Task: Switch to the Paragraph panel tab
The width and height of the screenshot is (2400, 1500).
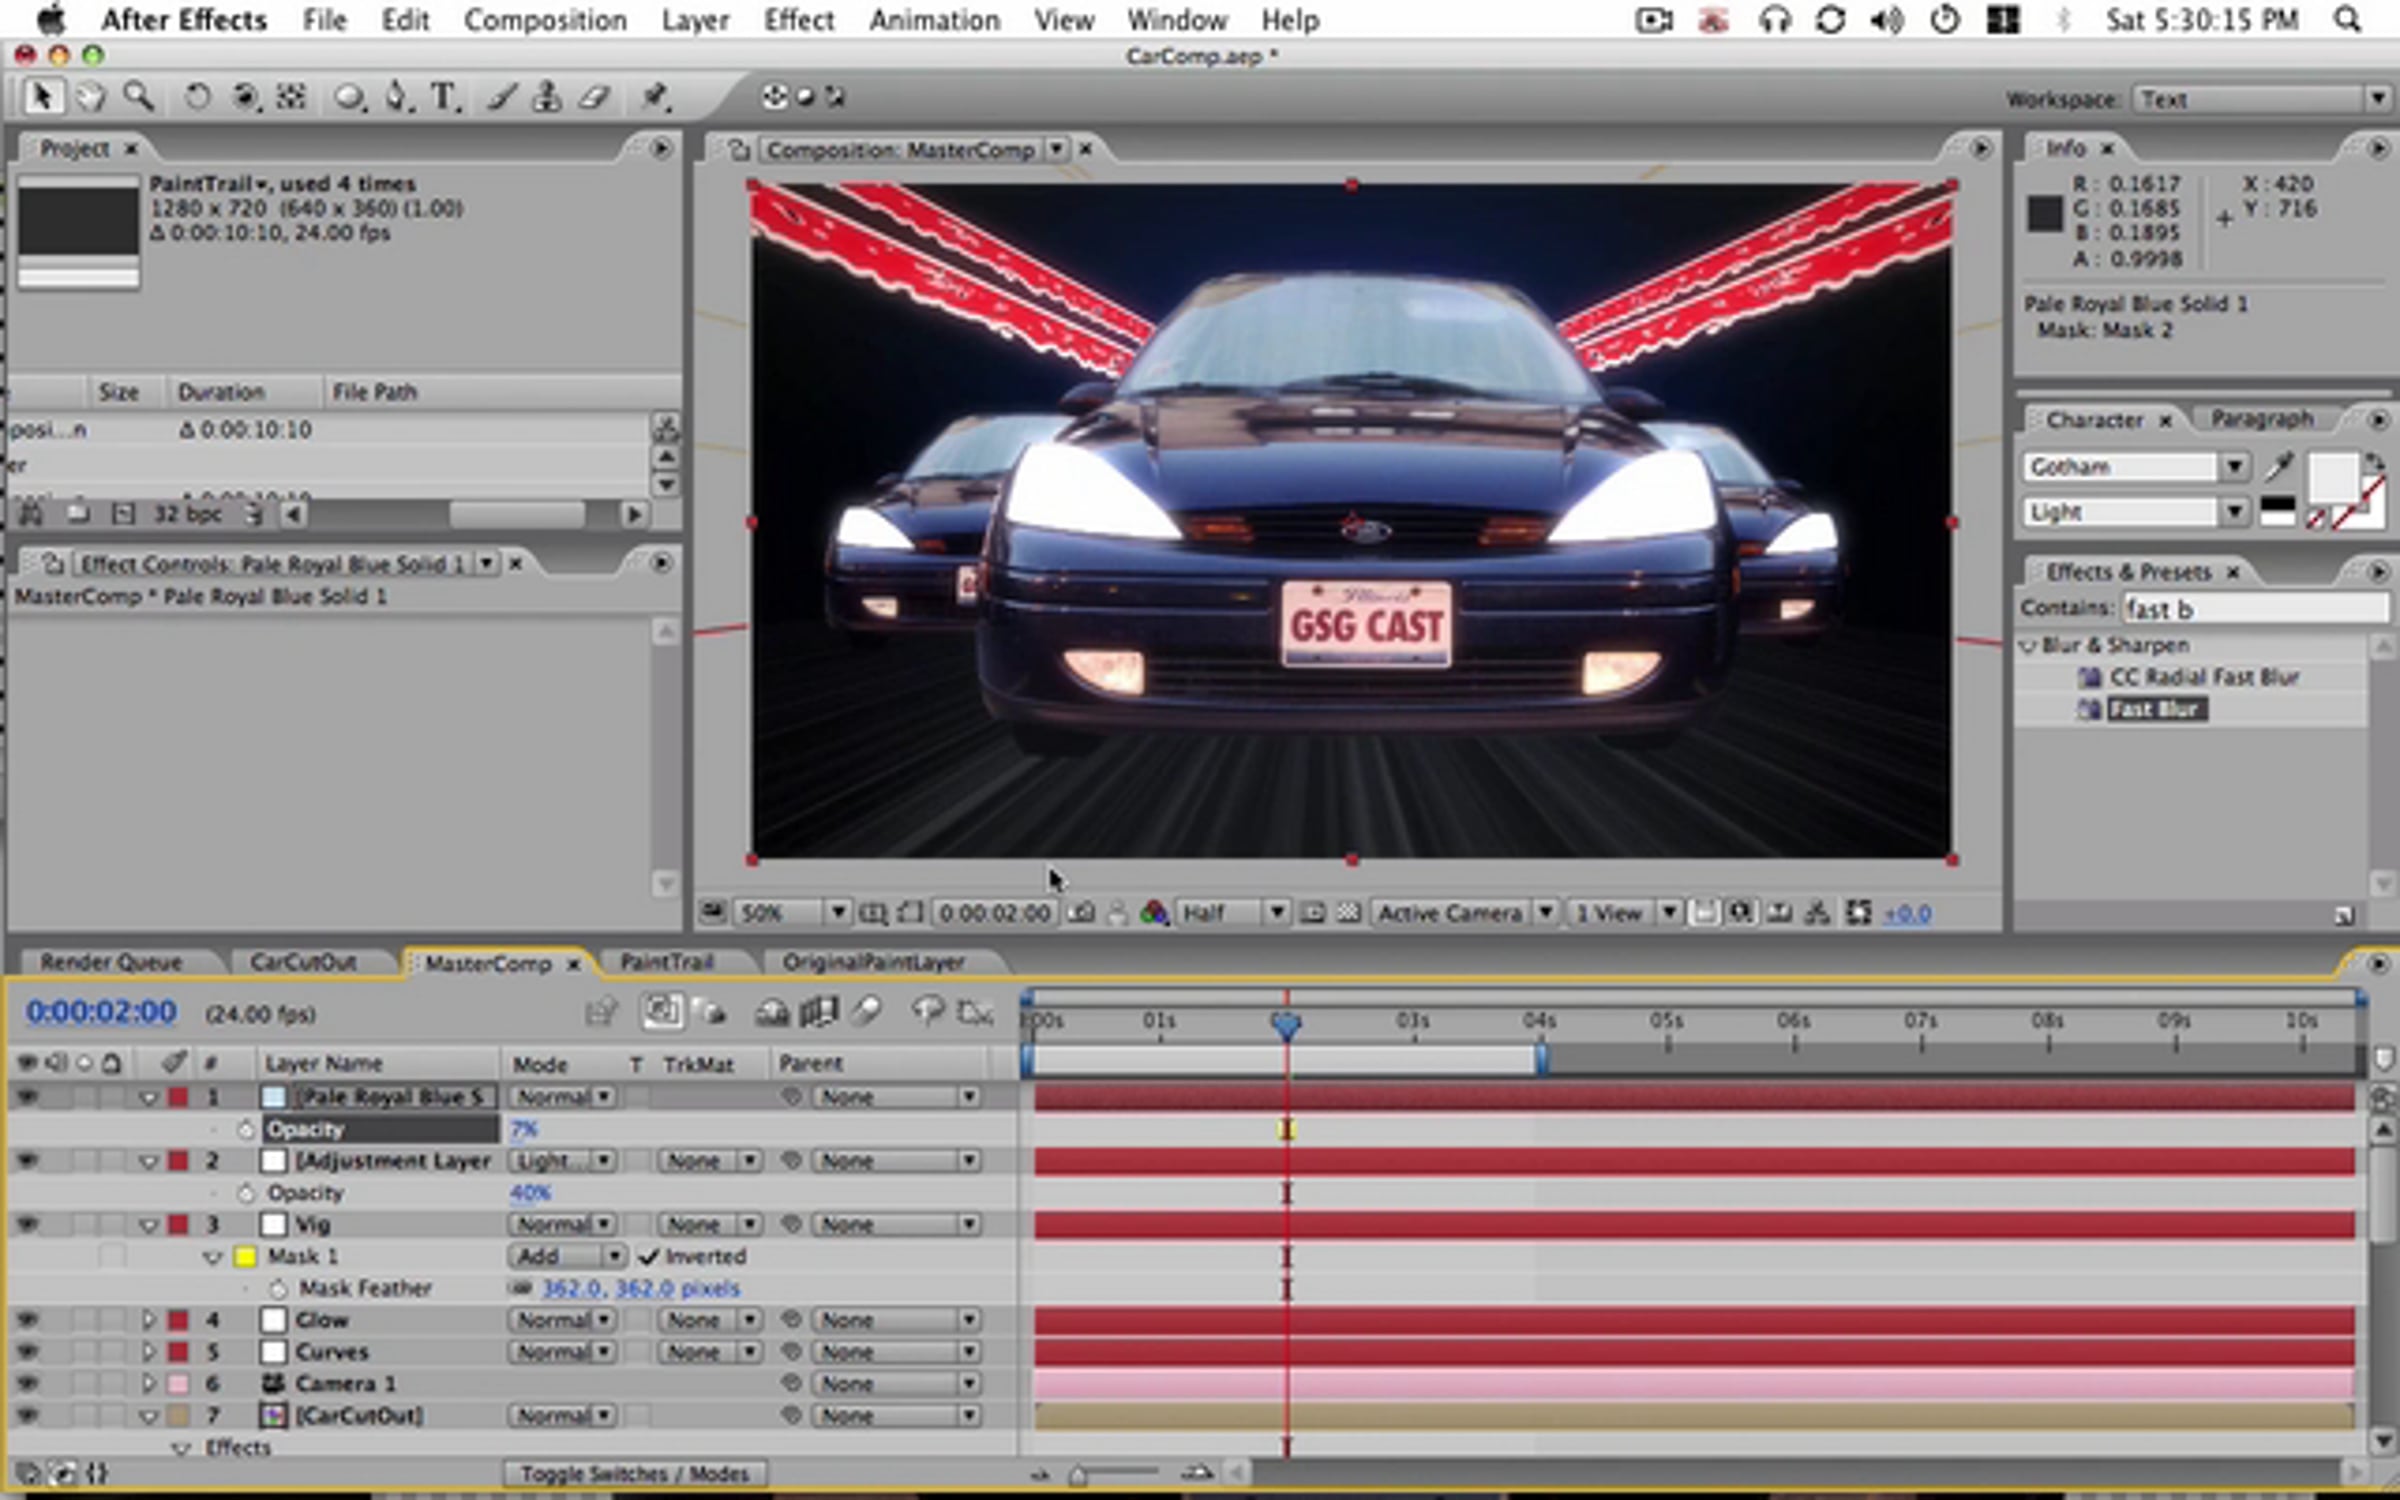Action: 2262,419
